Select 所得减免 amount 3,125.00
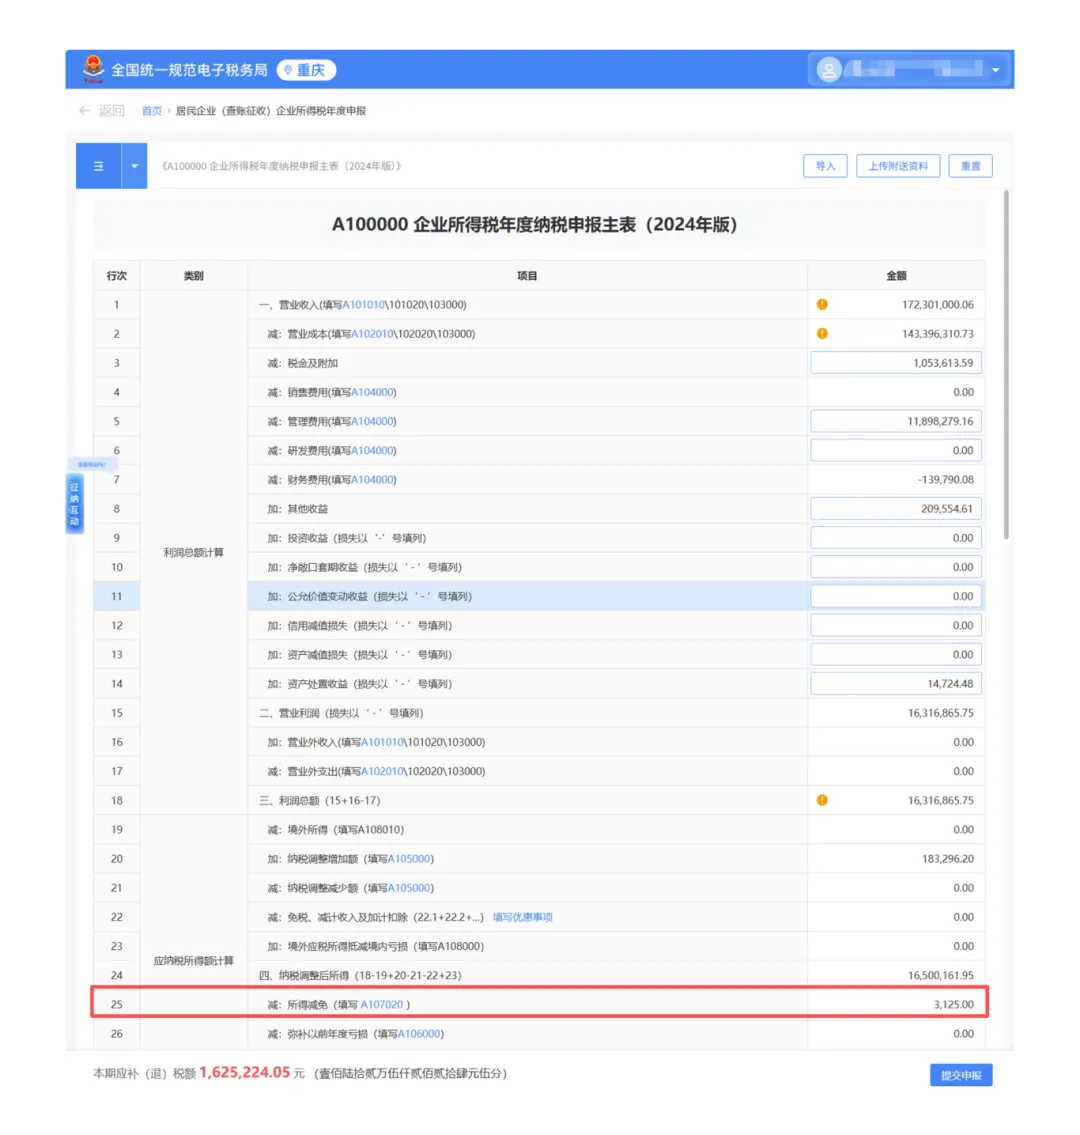 pos(953,1005)
